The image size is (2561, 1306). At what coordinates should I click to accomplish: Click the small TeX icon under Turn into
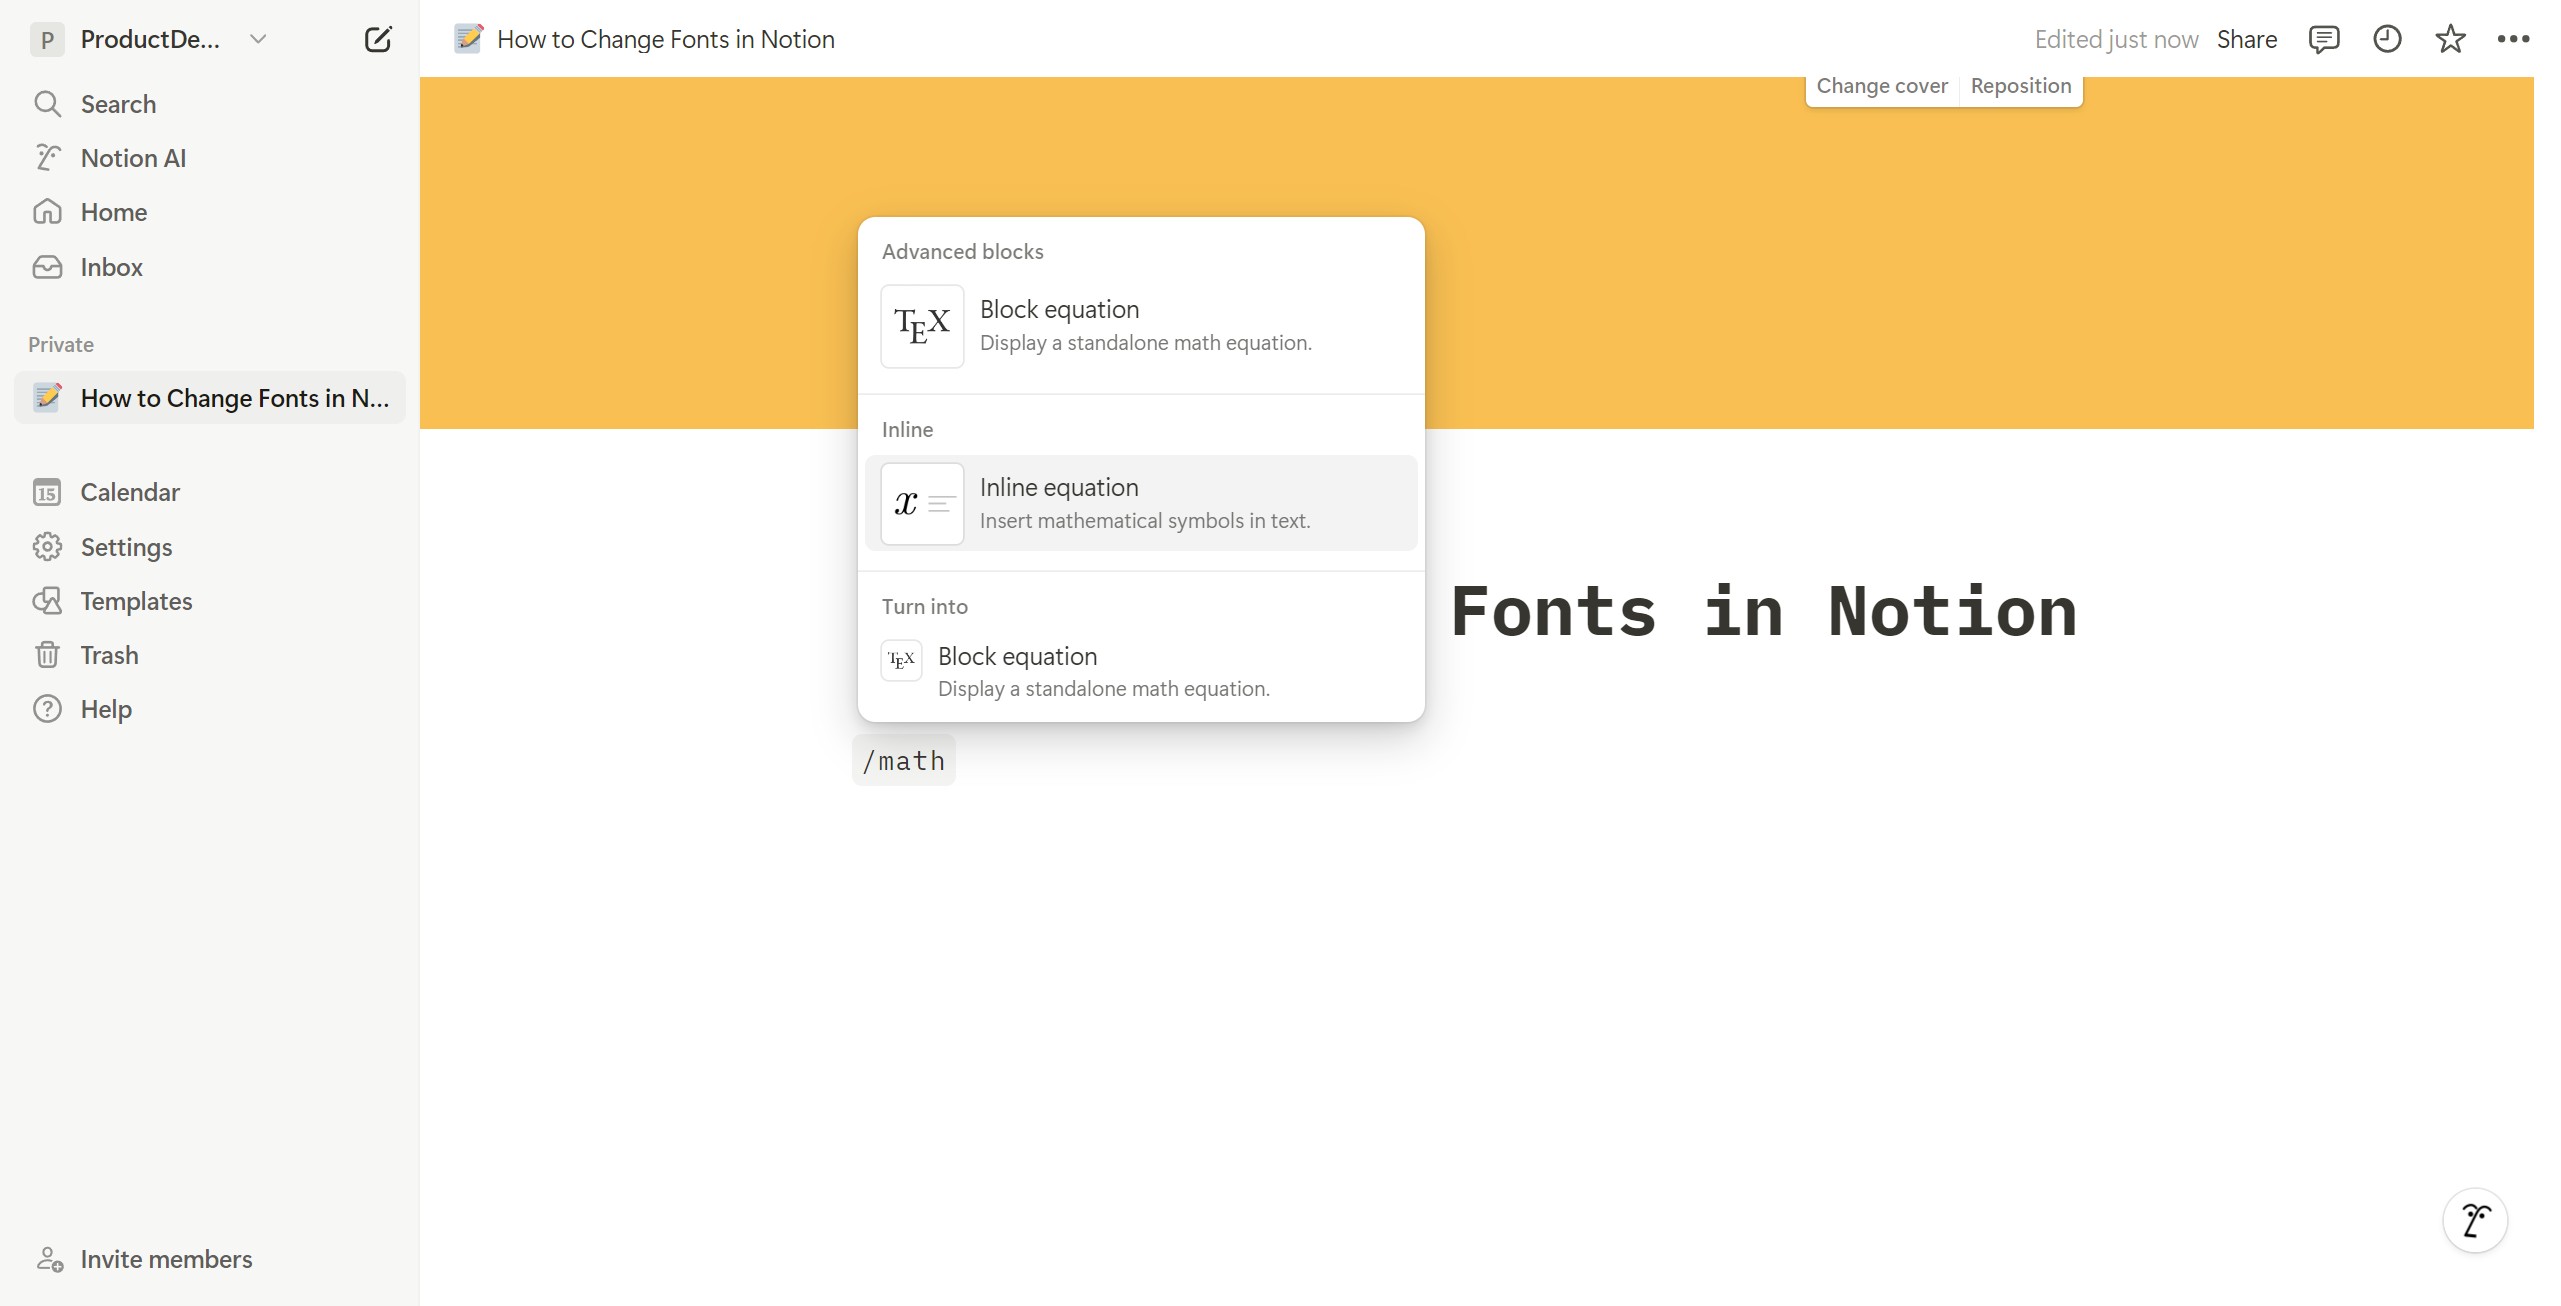[901, 660]
